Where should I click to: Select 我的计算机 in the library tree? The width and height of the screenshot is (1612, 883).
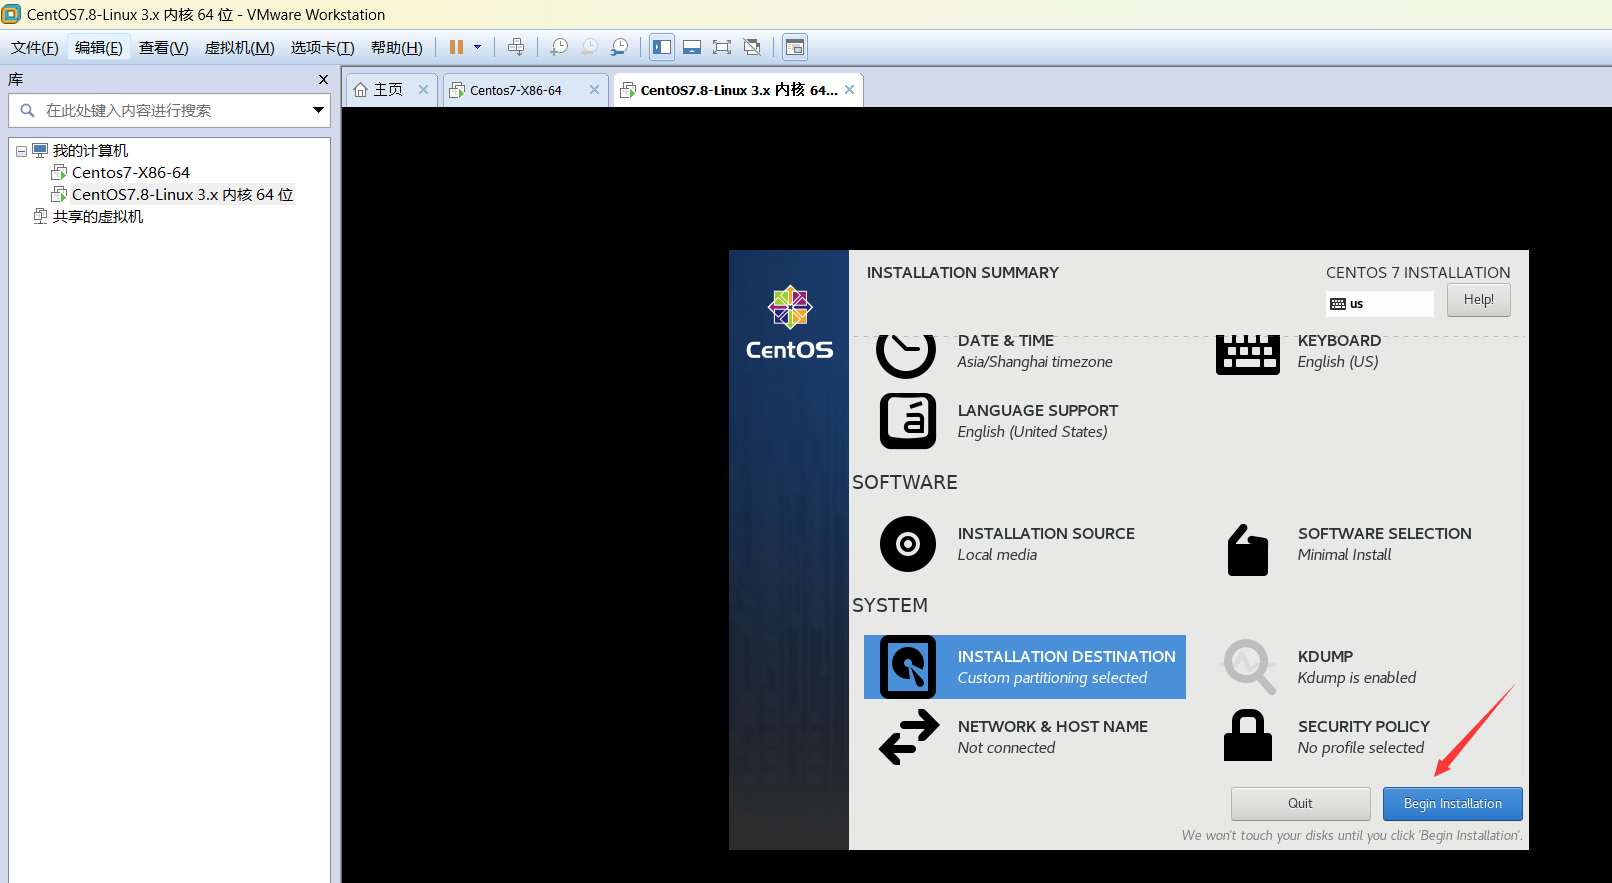[x=91, y=151]
